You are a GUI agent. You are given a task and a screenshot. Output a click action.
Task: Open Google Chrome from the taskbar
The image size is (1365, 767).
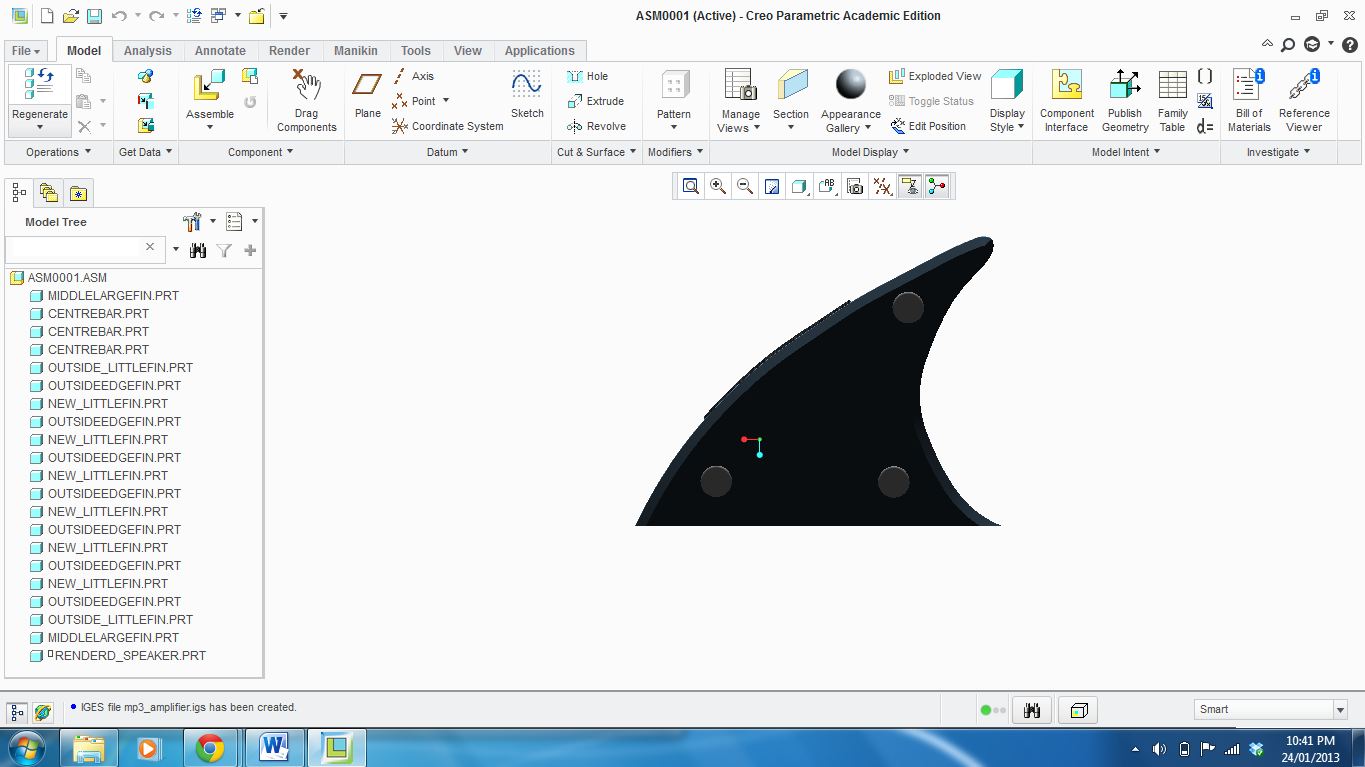coord(210,748)
